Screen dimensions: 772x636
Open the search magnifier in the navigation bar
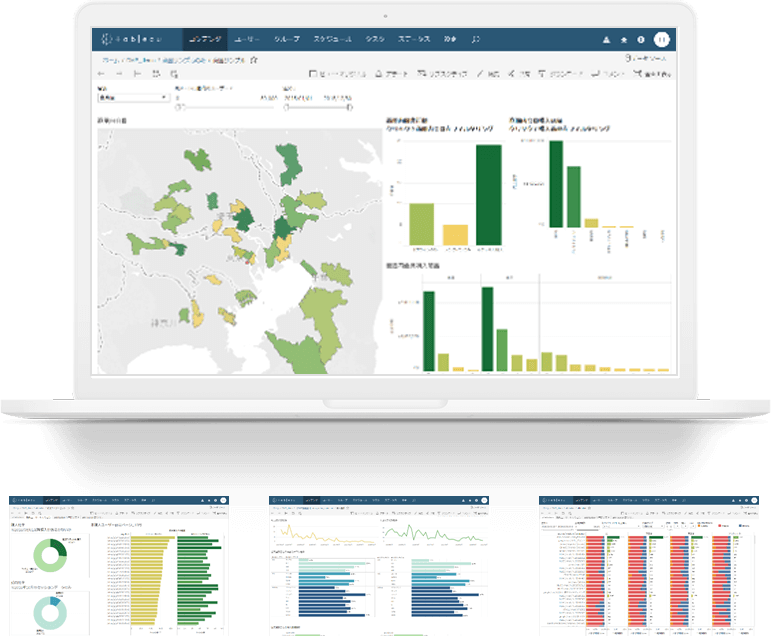click(475, 39)
